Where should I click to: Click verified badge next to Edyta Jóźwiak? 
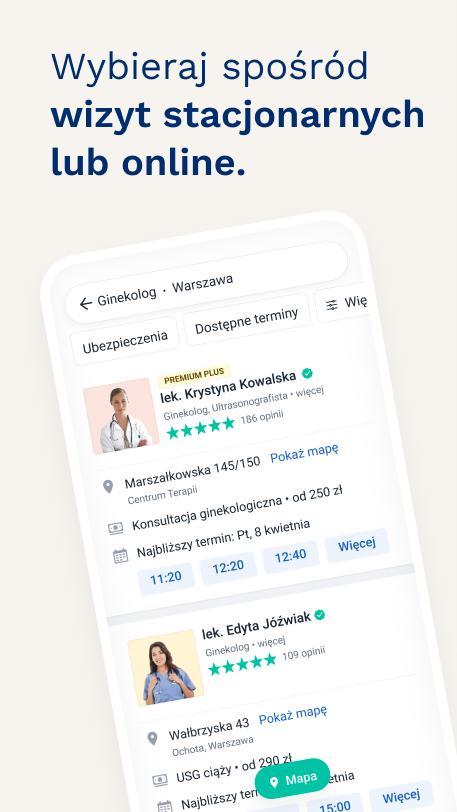[320, 615]
